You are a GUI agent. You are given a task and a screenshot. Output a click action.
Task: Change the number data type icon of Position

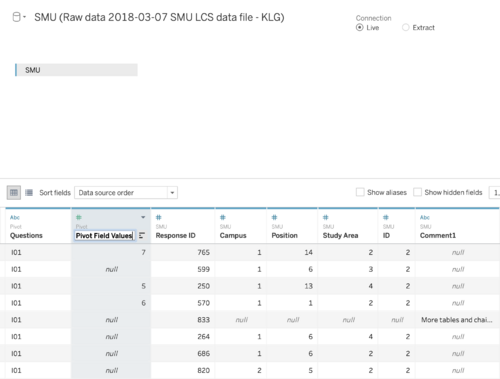click(274, 217)
